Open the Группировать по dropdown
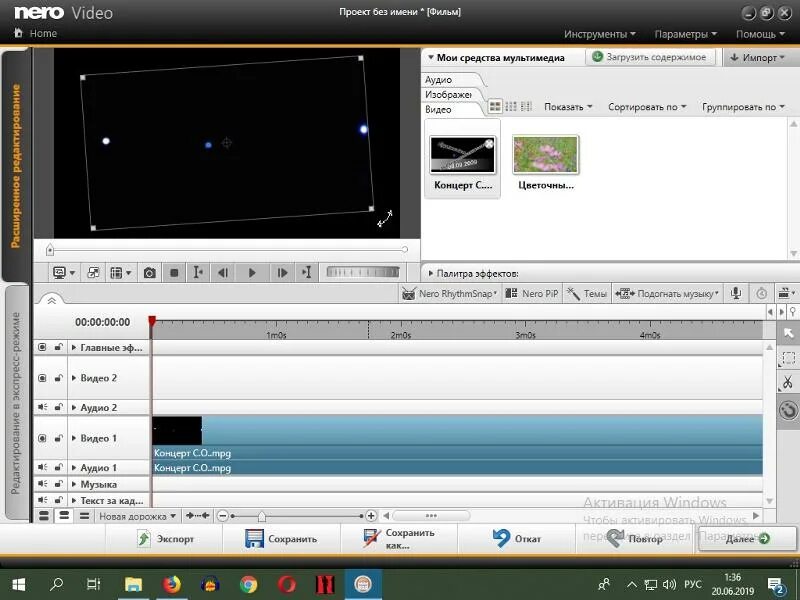The height and width of the screenshot is (600, 800). (x=743, y=107)
